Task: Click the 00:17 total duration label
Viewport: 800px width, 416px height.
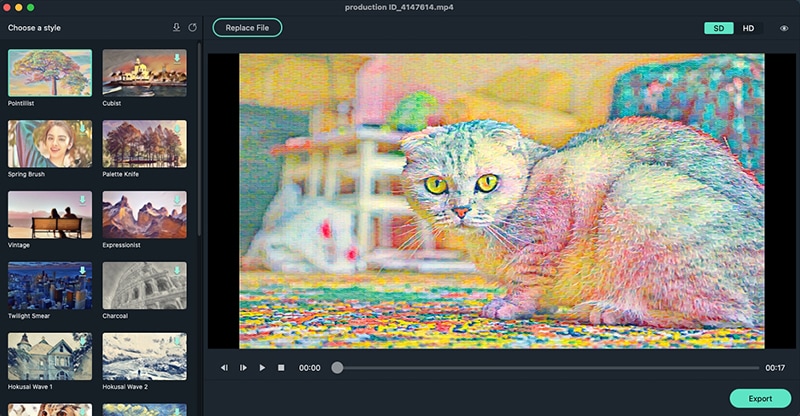Action: [x=775, y=368]
